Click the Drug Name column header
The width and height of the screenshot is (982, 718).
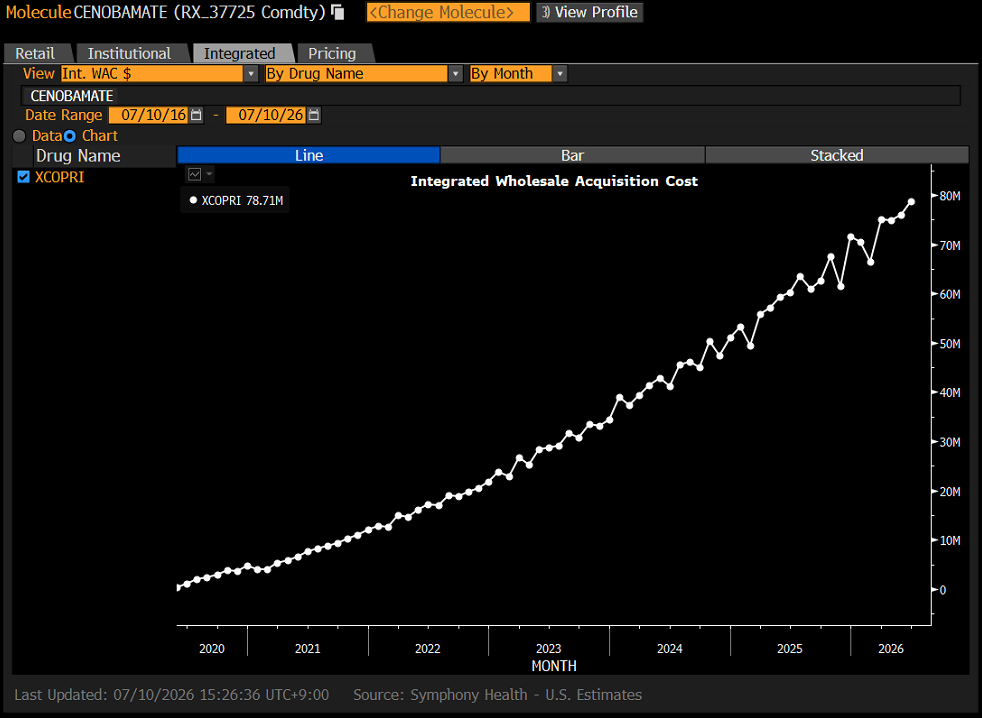78,156
